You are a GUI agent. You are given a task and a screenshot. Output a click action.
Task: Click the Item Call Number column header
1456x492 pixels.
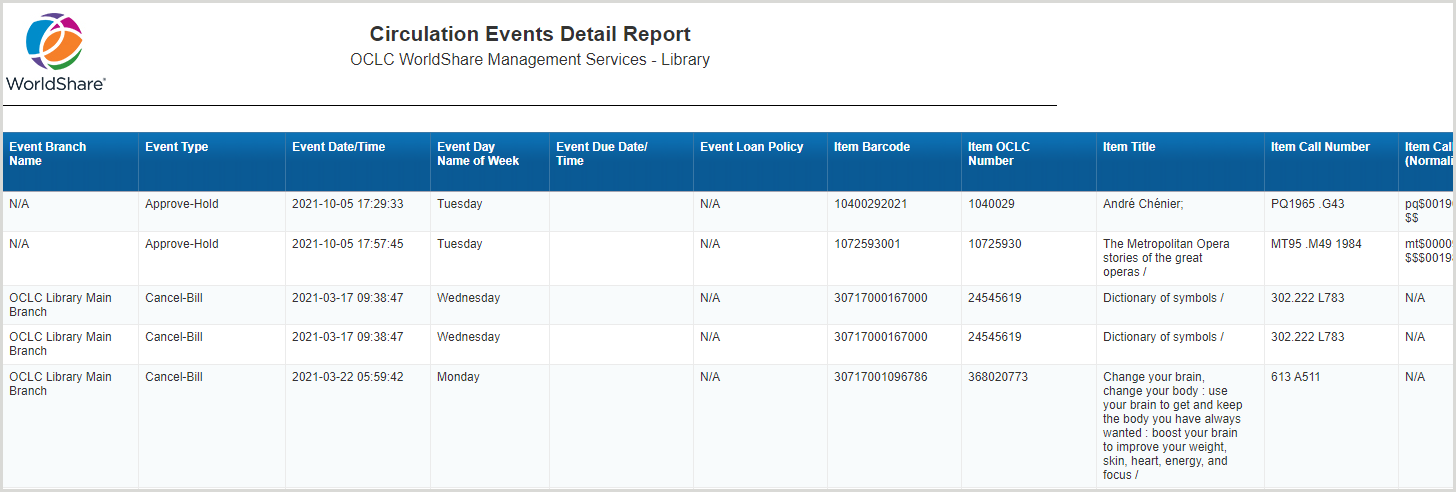click(1320, 147)
